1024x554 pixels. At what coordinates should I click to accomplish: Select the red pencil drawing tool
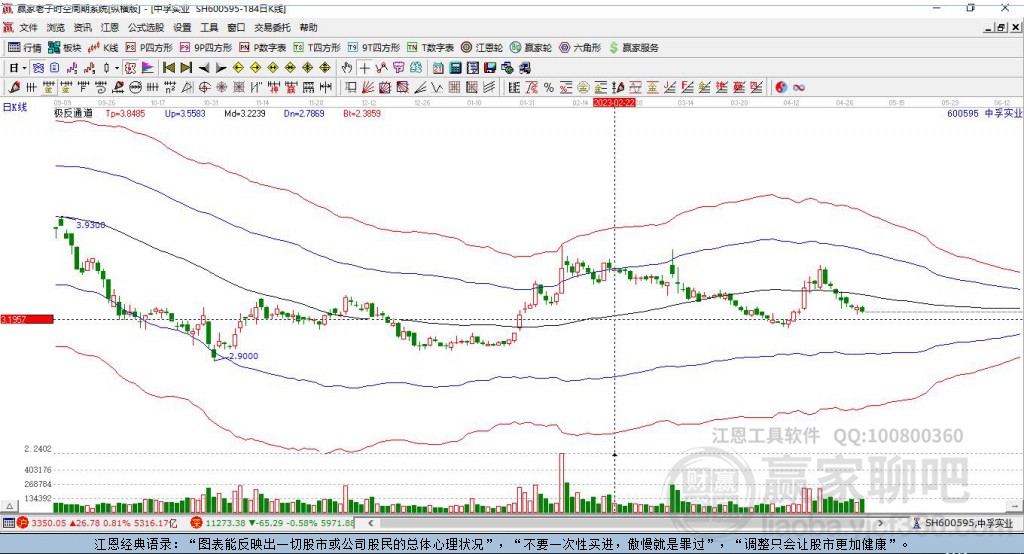(x=14, y=88)
